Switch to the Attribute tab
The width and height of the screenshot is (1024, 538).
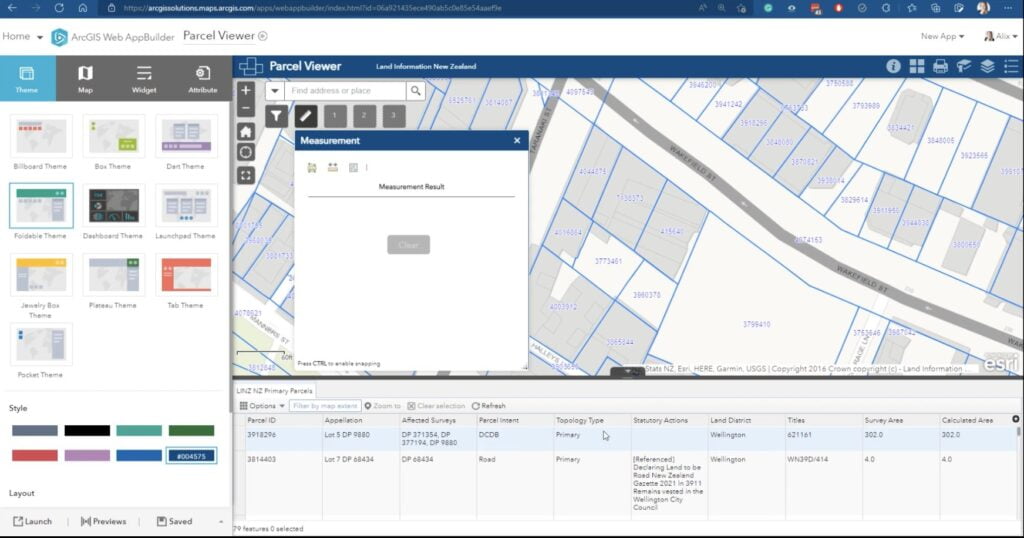coord(202,78)
